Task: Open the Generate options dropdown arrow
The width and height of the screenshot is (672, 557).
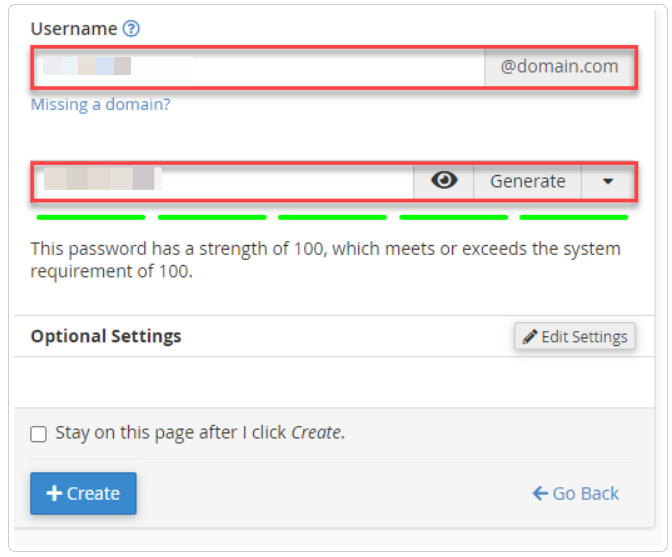Action: point(607,181)
